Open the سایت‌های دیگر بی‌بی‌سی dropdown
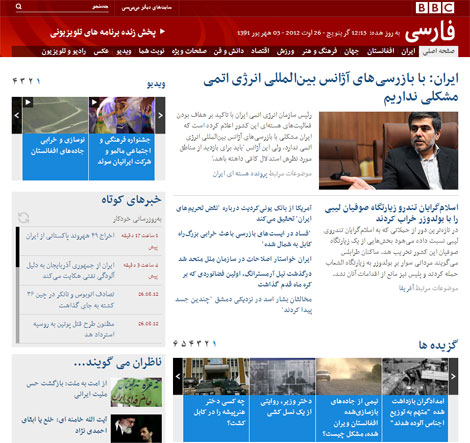The width and height of the screenshot is (470, 443). pyautogui.click(x=147, y=8)
